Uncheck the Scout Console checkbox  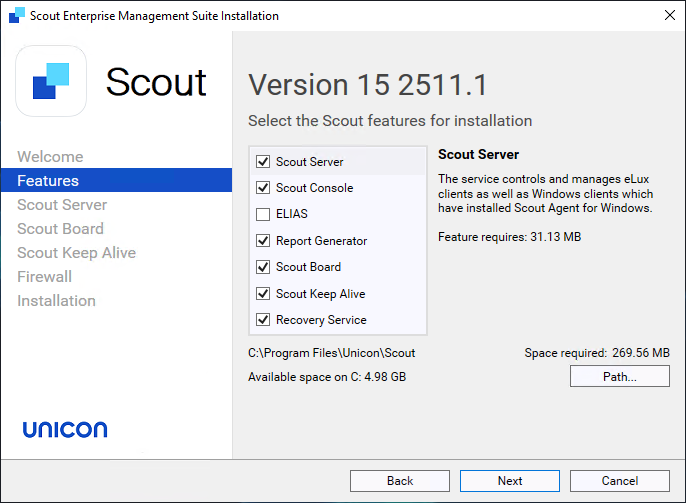[263, 188]
